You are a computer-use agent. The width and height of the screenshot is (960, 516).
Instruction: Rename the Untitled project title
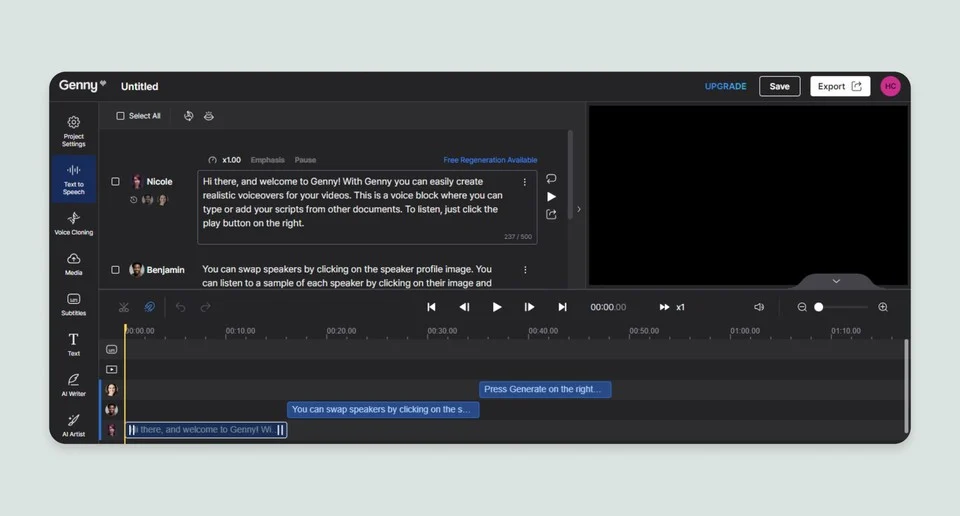[x=140, y=86]
